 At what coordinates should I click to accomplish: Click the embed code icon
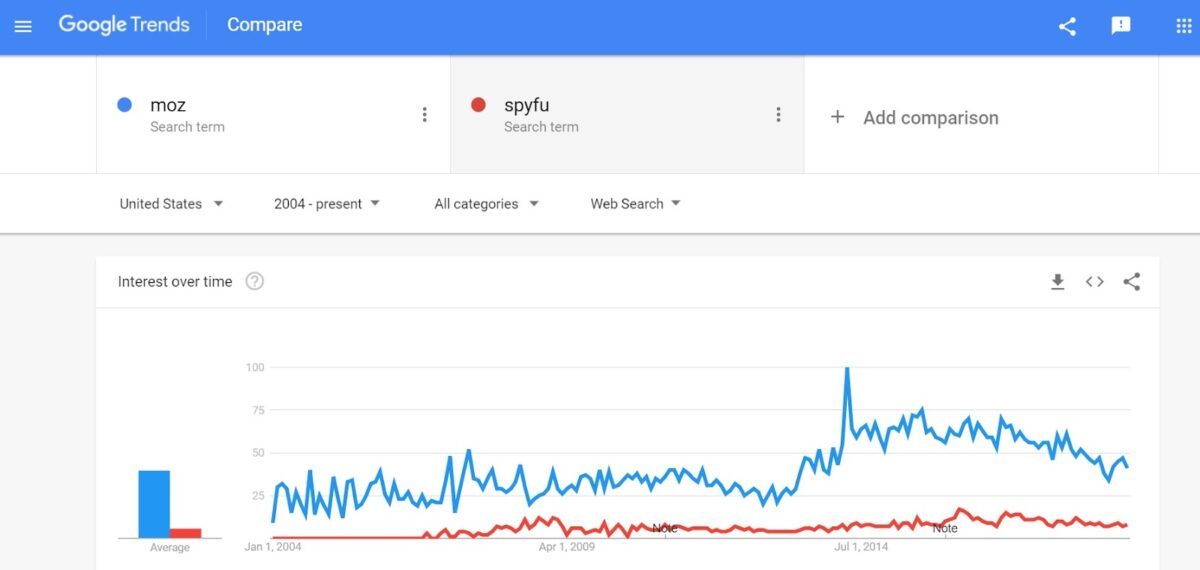[x=1095, y=282]
